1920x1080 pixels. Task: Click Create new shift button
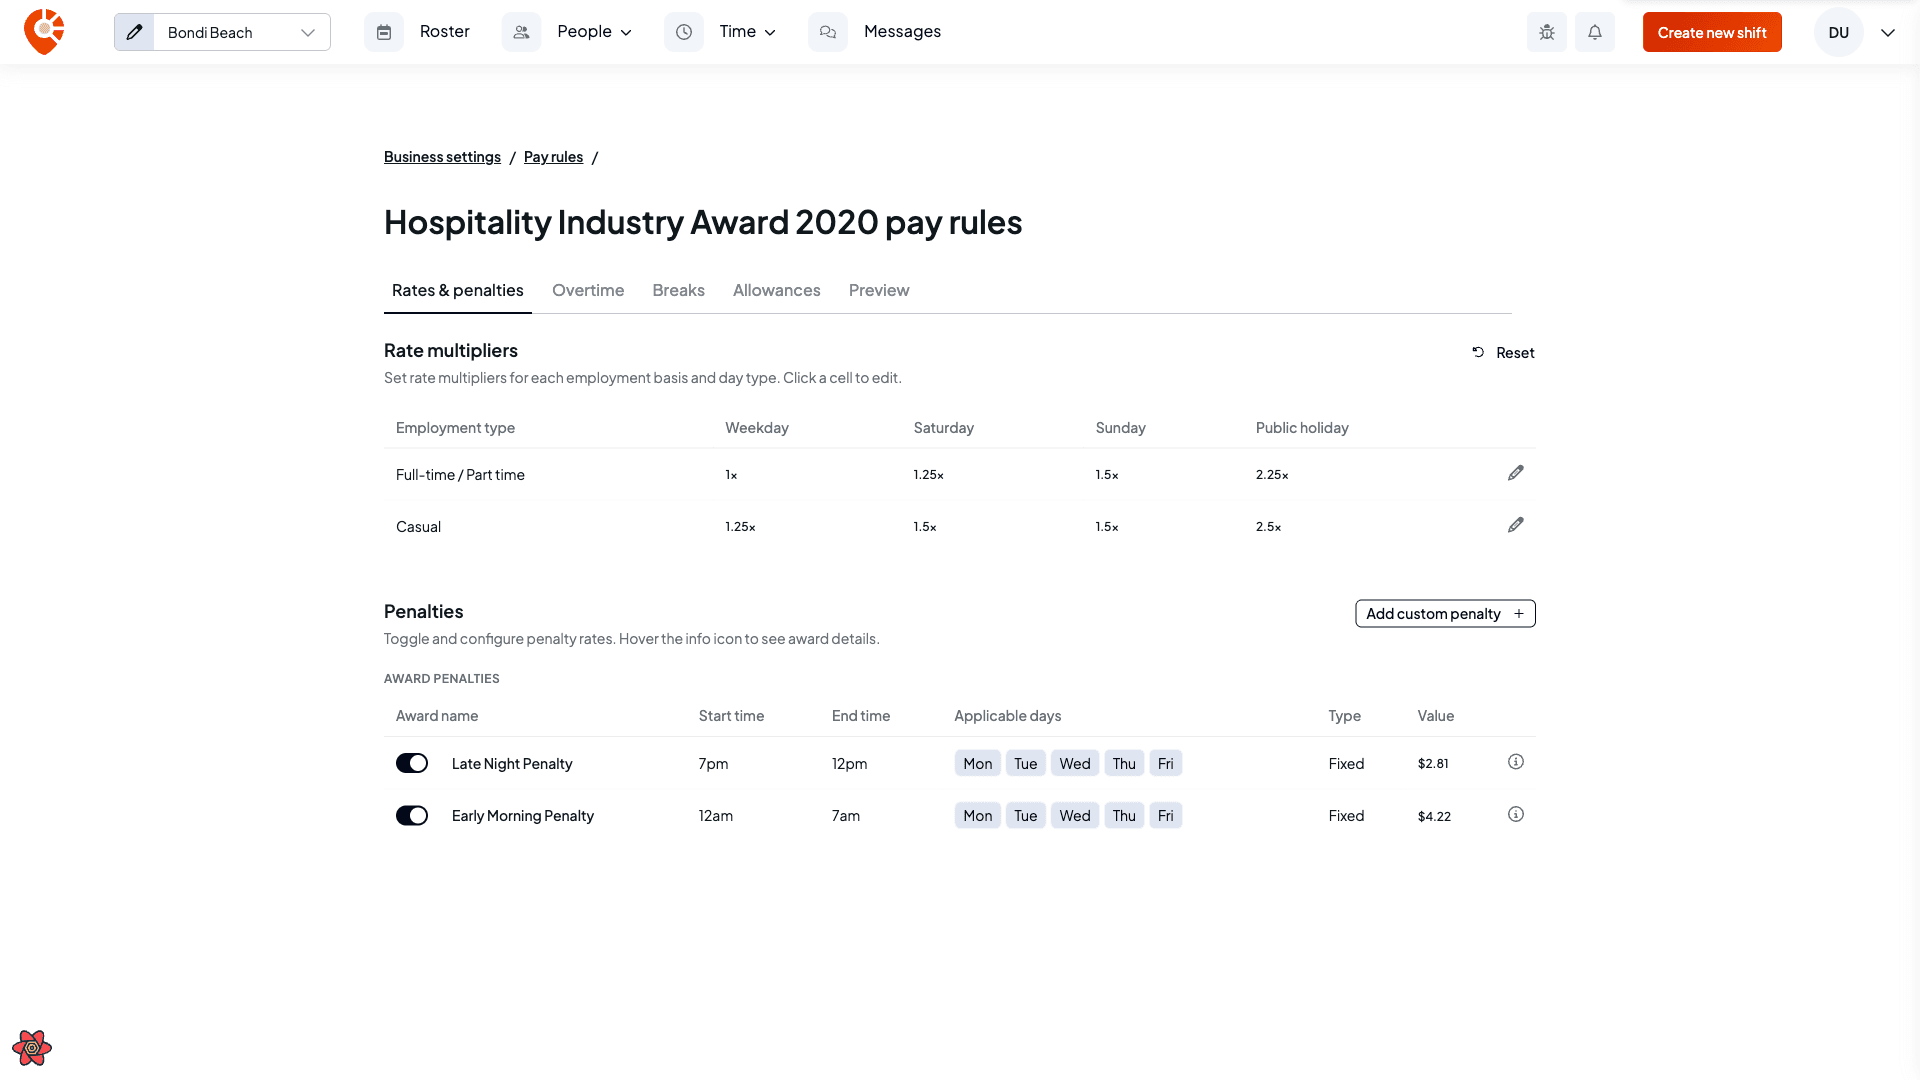pyautogui.click(x=1712, y=32)
